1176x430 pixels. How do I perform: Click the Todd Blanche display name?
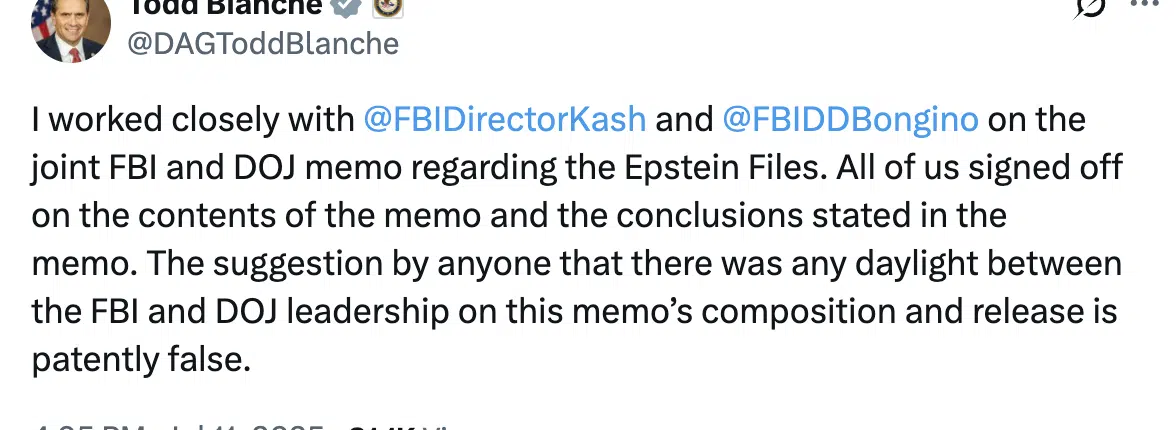225,7
